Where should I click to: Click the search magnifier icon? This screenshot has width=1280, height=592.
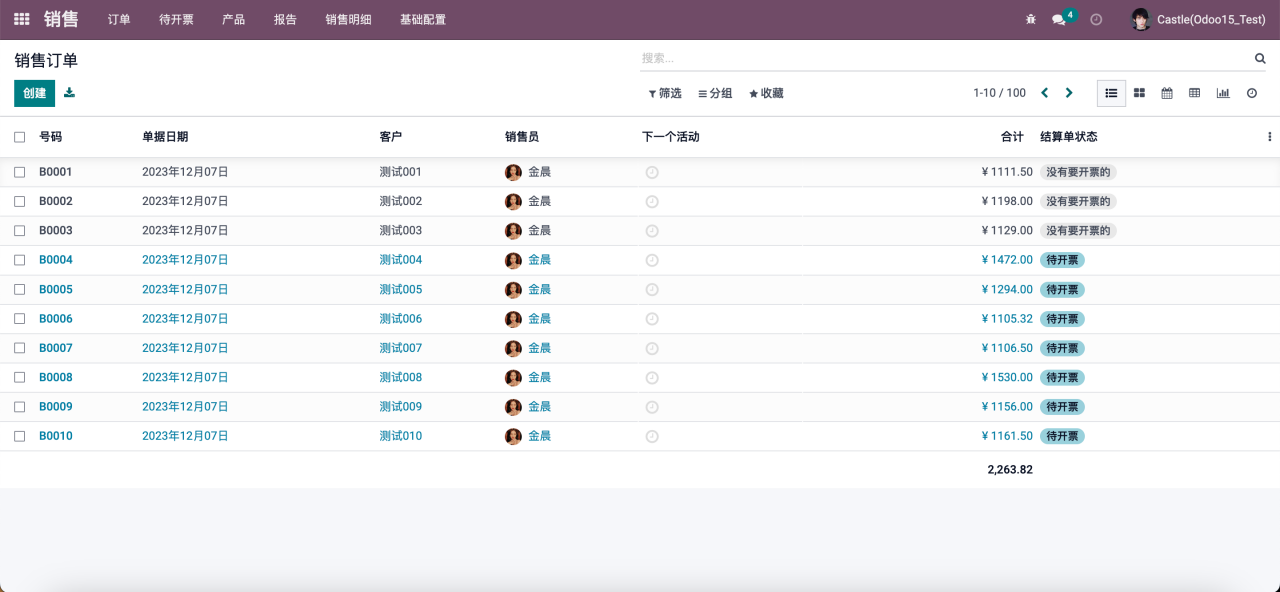(x=1260, y=59)
